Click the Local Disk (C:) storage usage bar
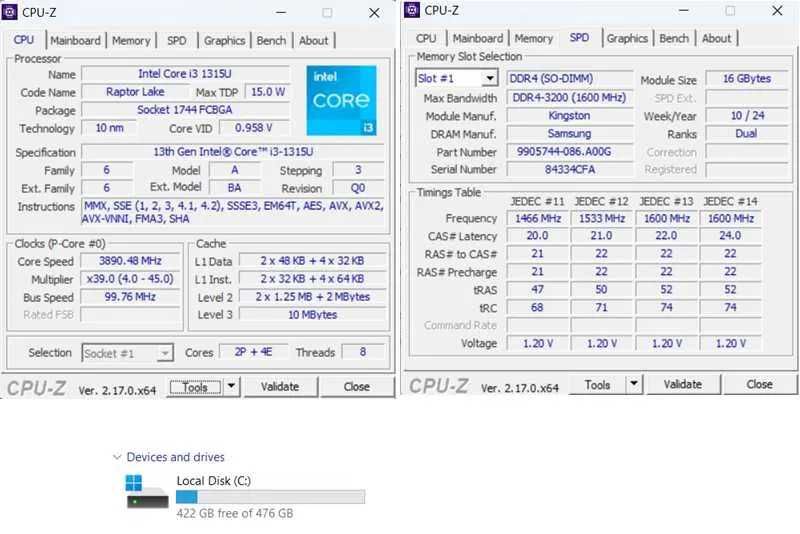This screenshot has height=534, width=800. coord(270,497)
